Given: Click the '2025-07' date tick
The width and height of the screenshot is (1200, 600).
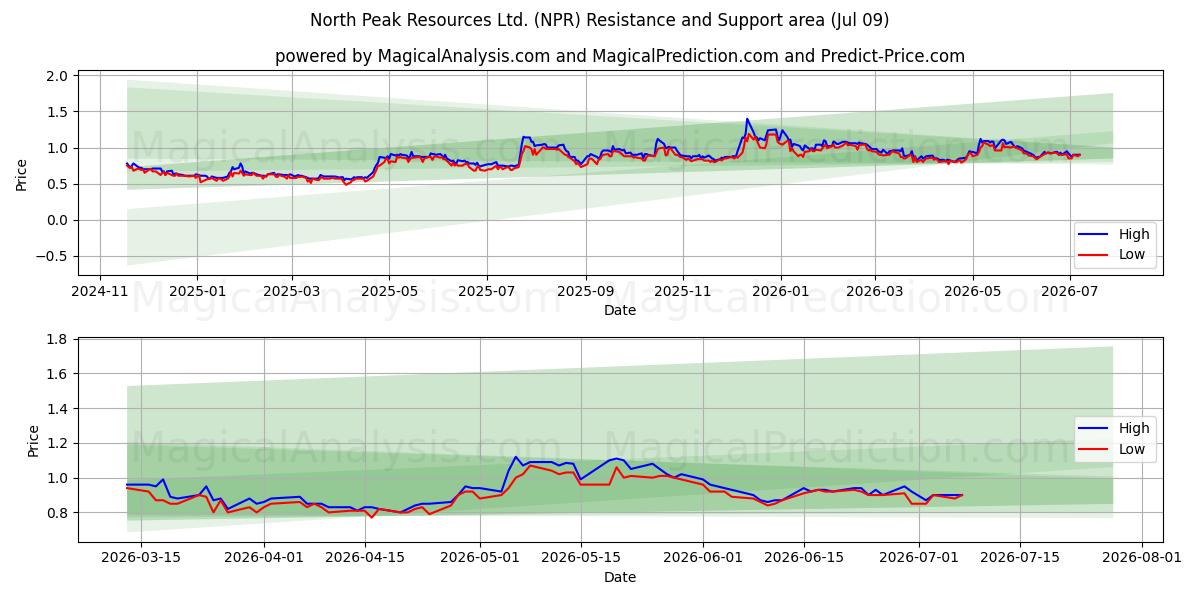Looking at the screenshot, I should tap(487, 291).
